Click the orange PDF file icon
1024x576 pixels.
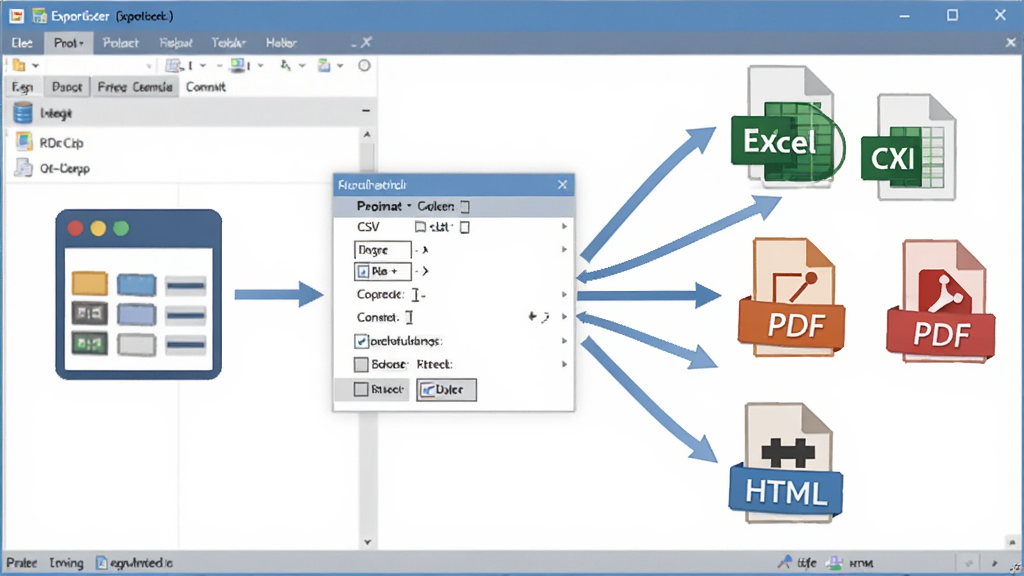click(791, 297)
